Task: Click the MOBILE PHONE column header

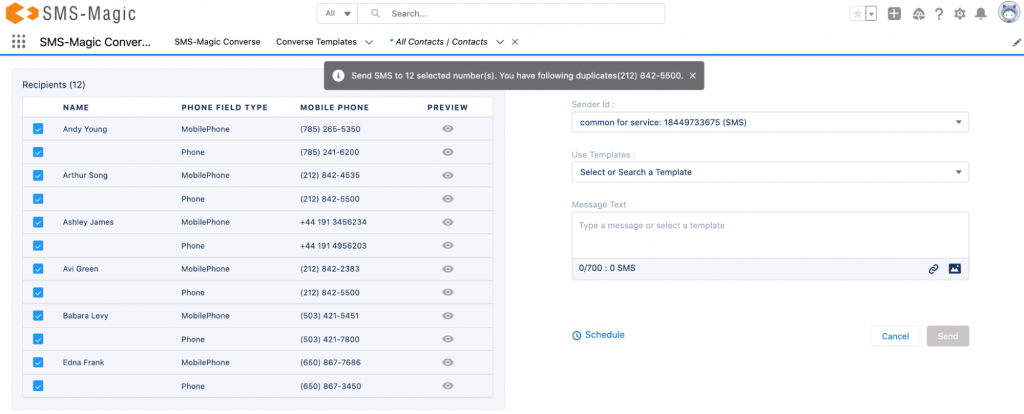Action: tap(334, 108)
